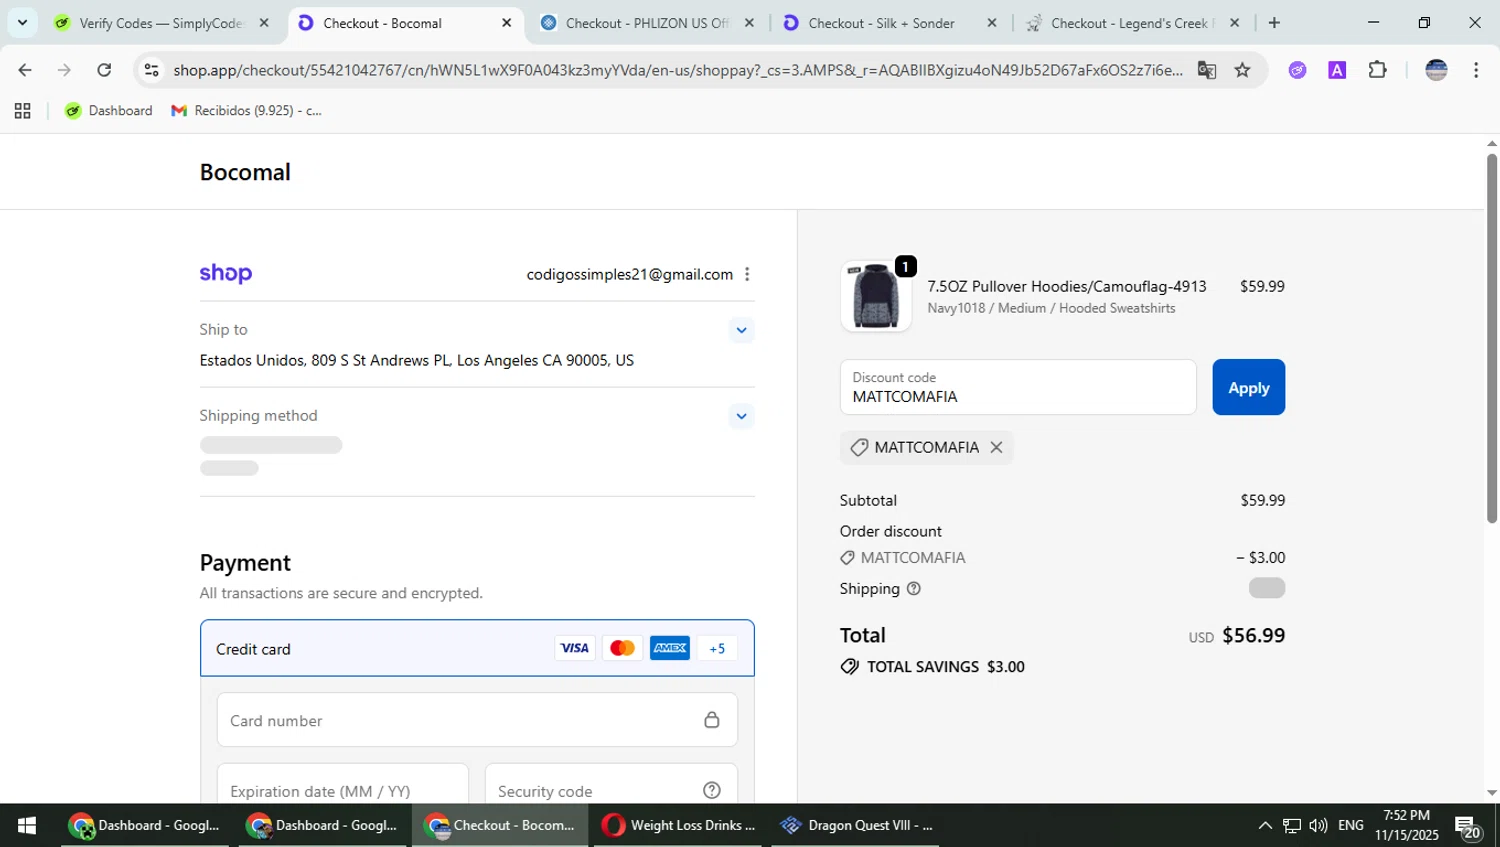Screen dimensions: 1500x847
Task: Focus the Card number field
Action: coord(477,720)
